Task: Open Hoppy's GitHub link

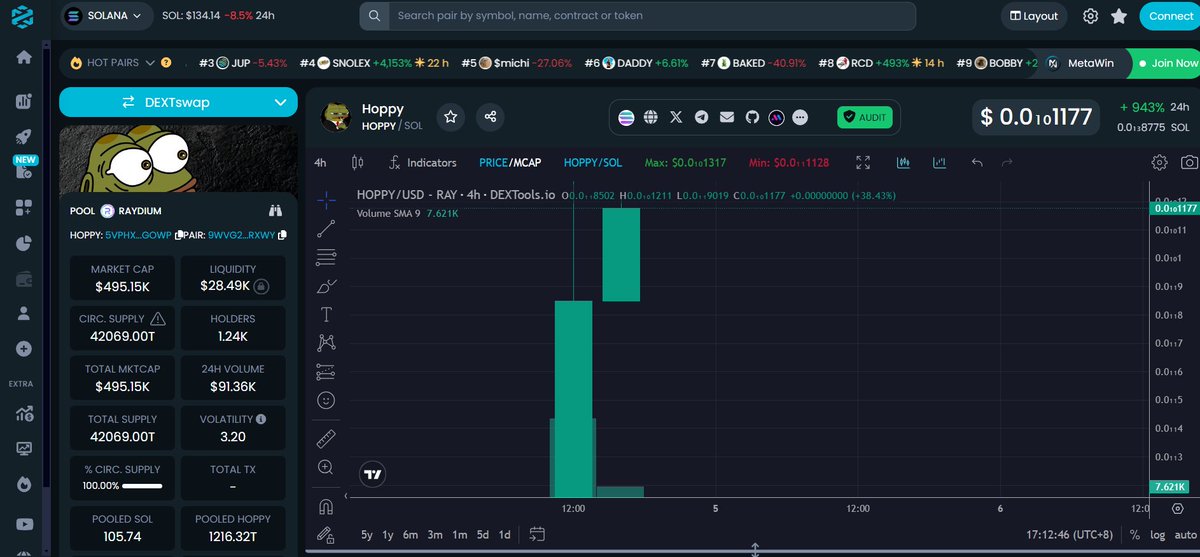Action: click(x=751, y=117)
